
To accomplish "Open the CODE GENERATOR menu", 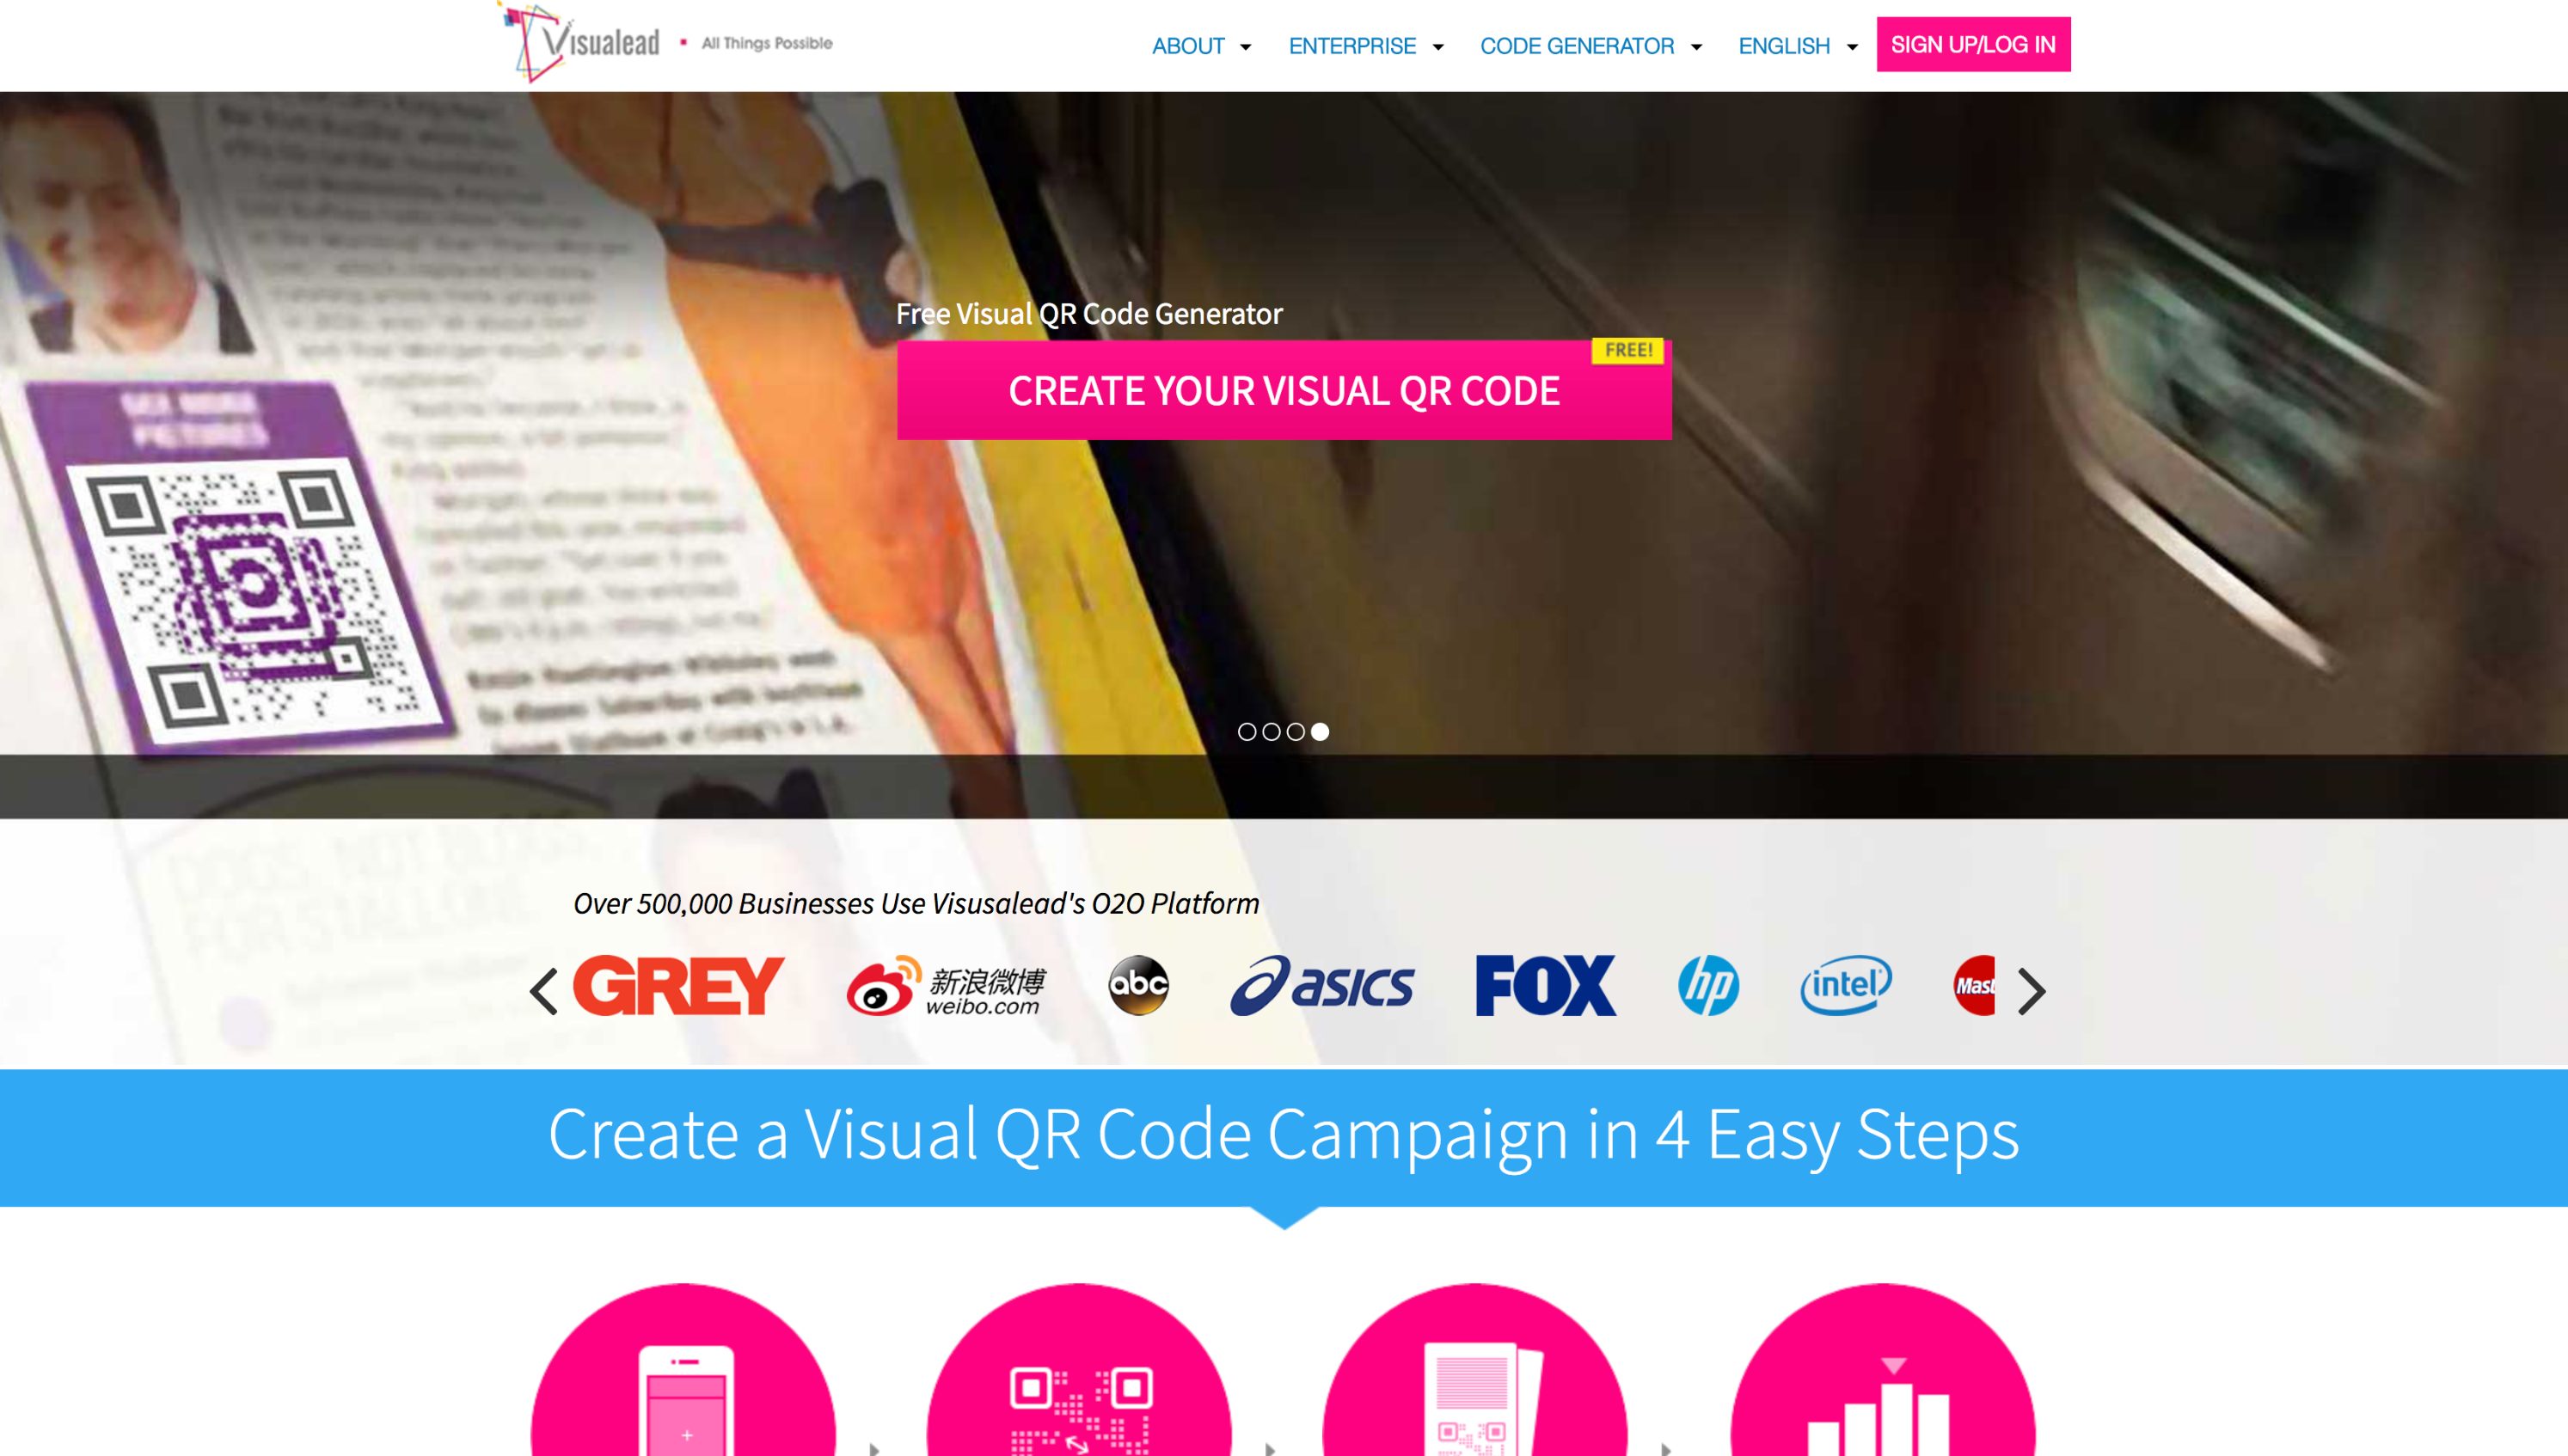I will 1591,46.
